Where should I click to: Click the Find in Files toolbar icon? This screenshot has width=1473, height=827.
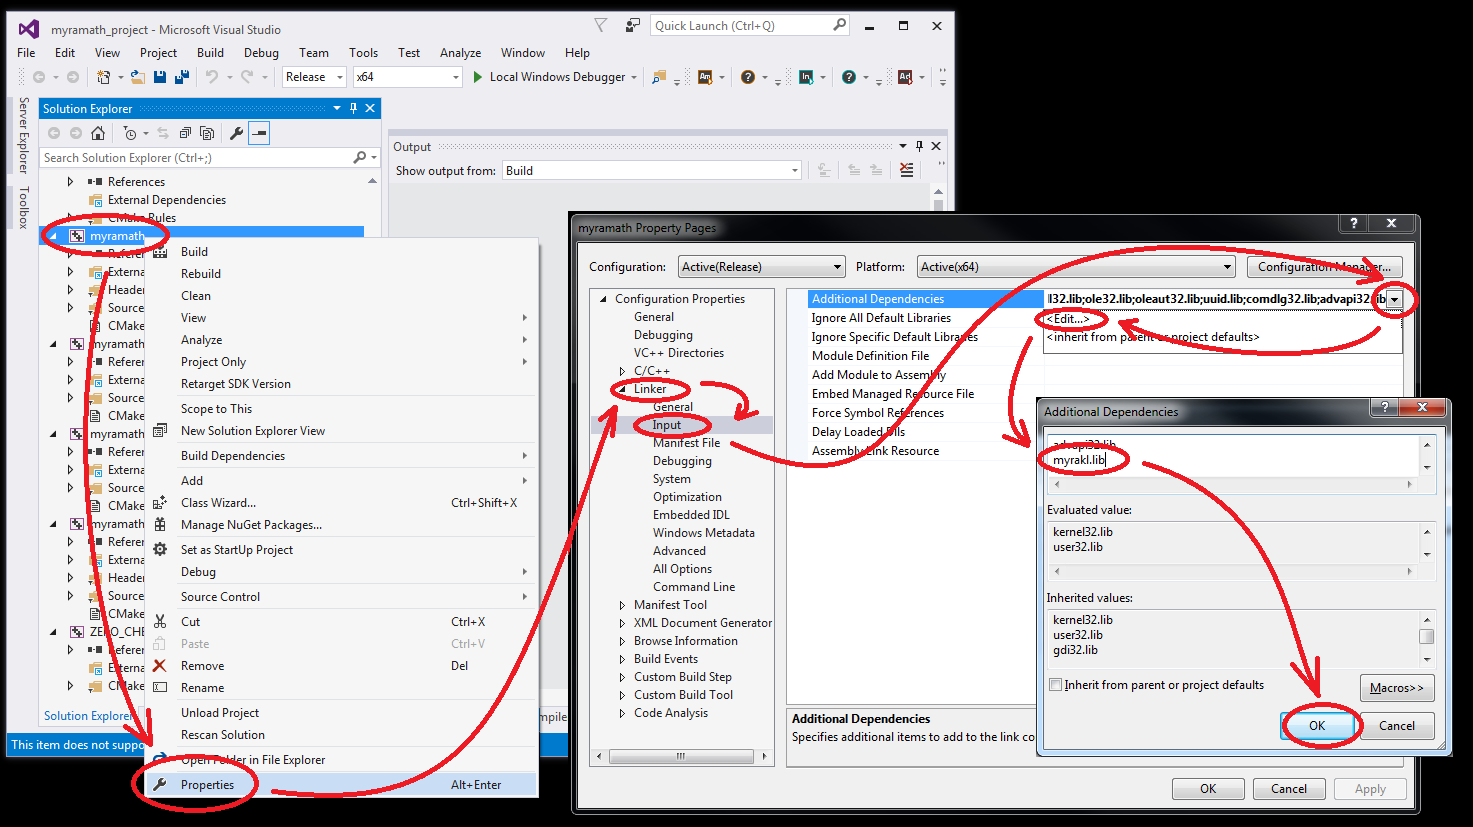pos(658,77)
